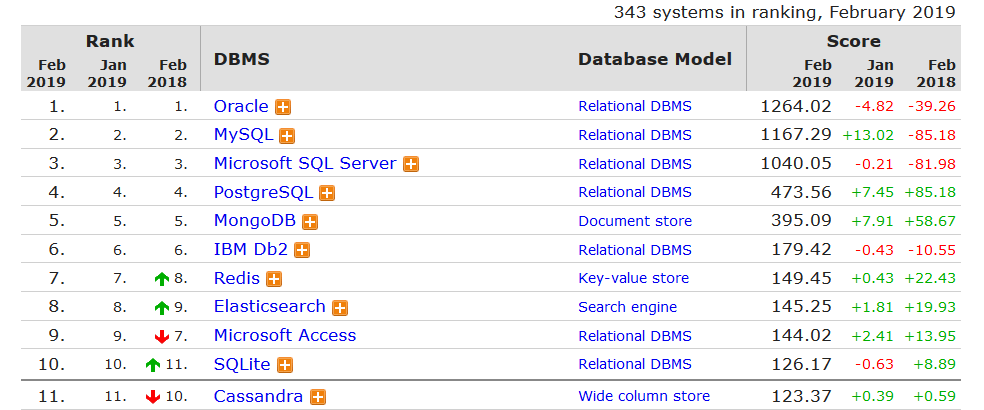Follow Relational DBMS link in SQLite row

pyautogui.click(x=635, y=365)
